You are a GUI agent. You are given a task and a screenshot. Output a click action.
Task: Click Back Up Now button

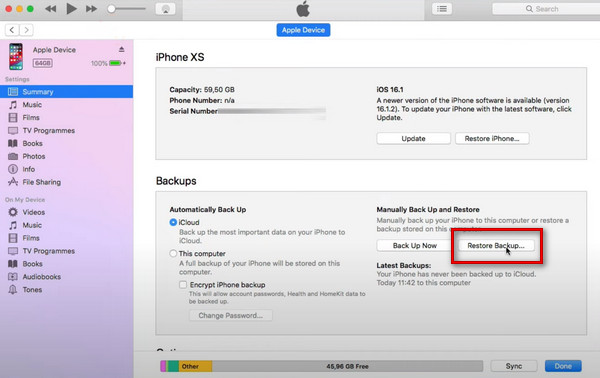tap(415, 246)
